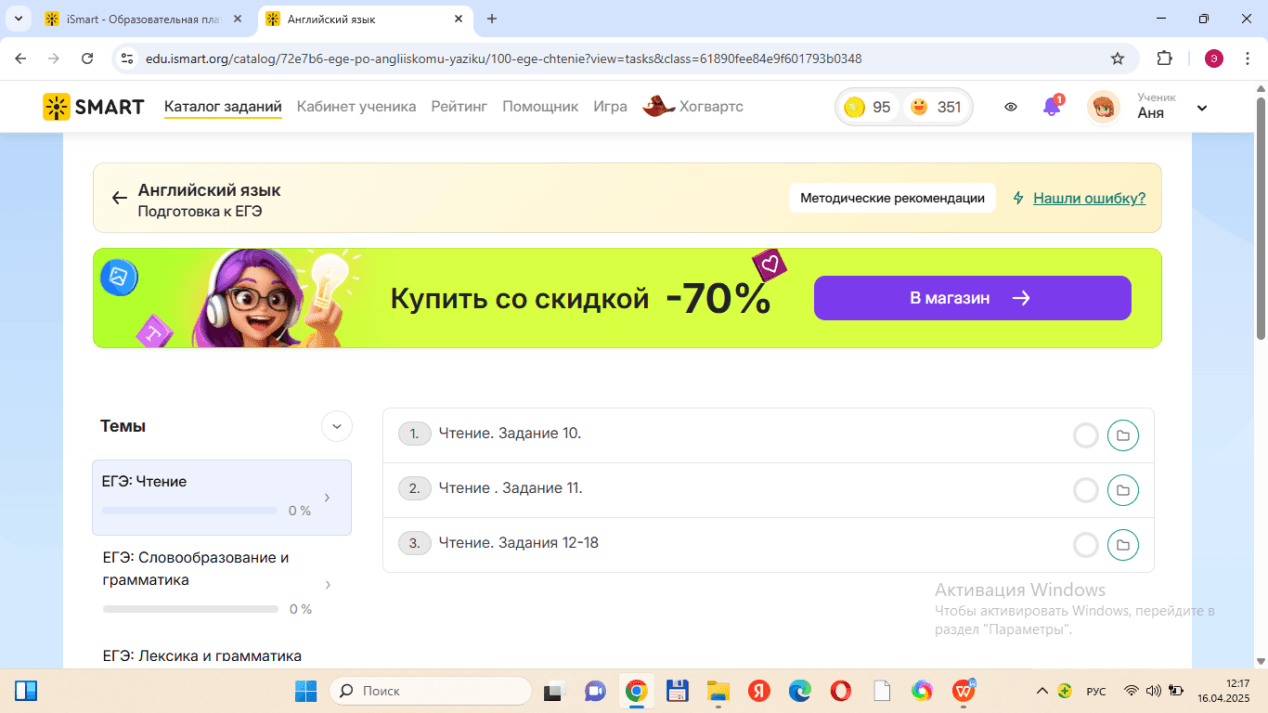Open the Chrome three-dot menu

[1247, 59]
